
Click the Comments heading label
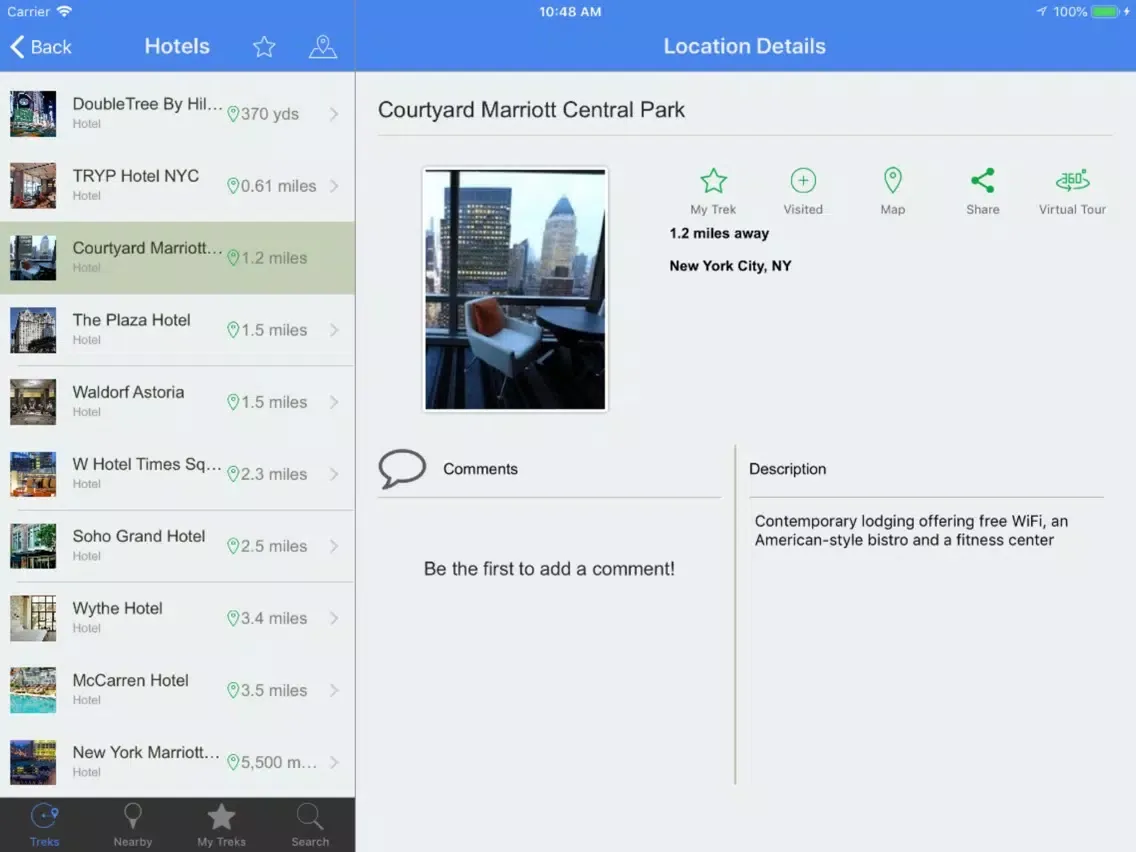[480, 469]
